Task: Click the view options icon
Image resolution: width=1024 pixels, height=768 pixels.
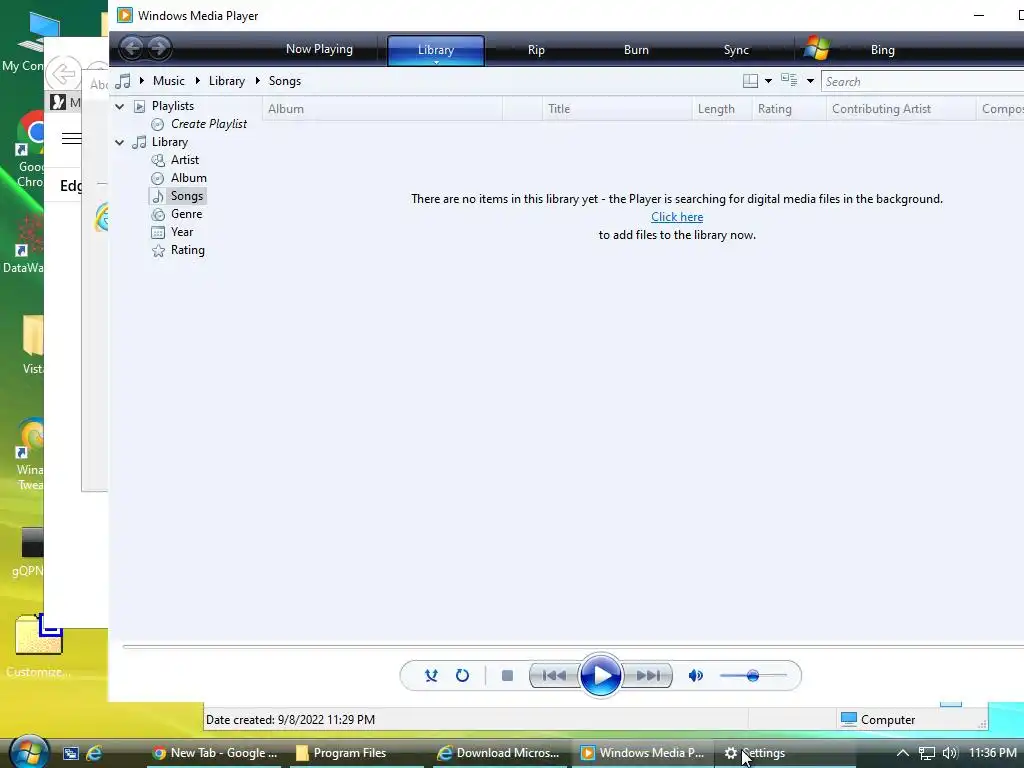Action: coord(790,80)
